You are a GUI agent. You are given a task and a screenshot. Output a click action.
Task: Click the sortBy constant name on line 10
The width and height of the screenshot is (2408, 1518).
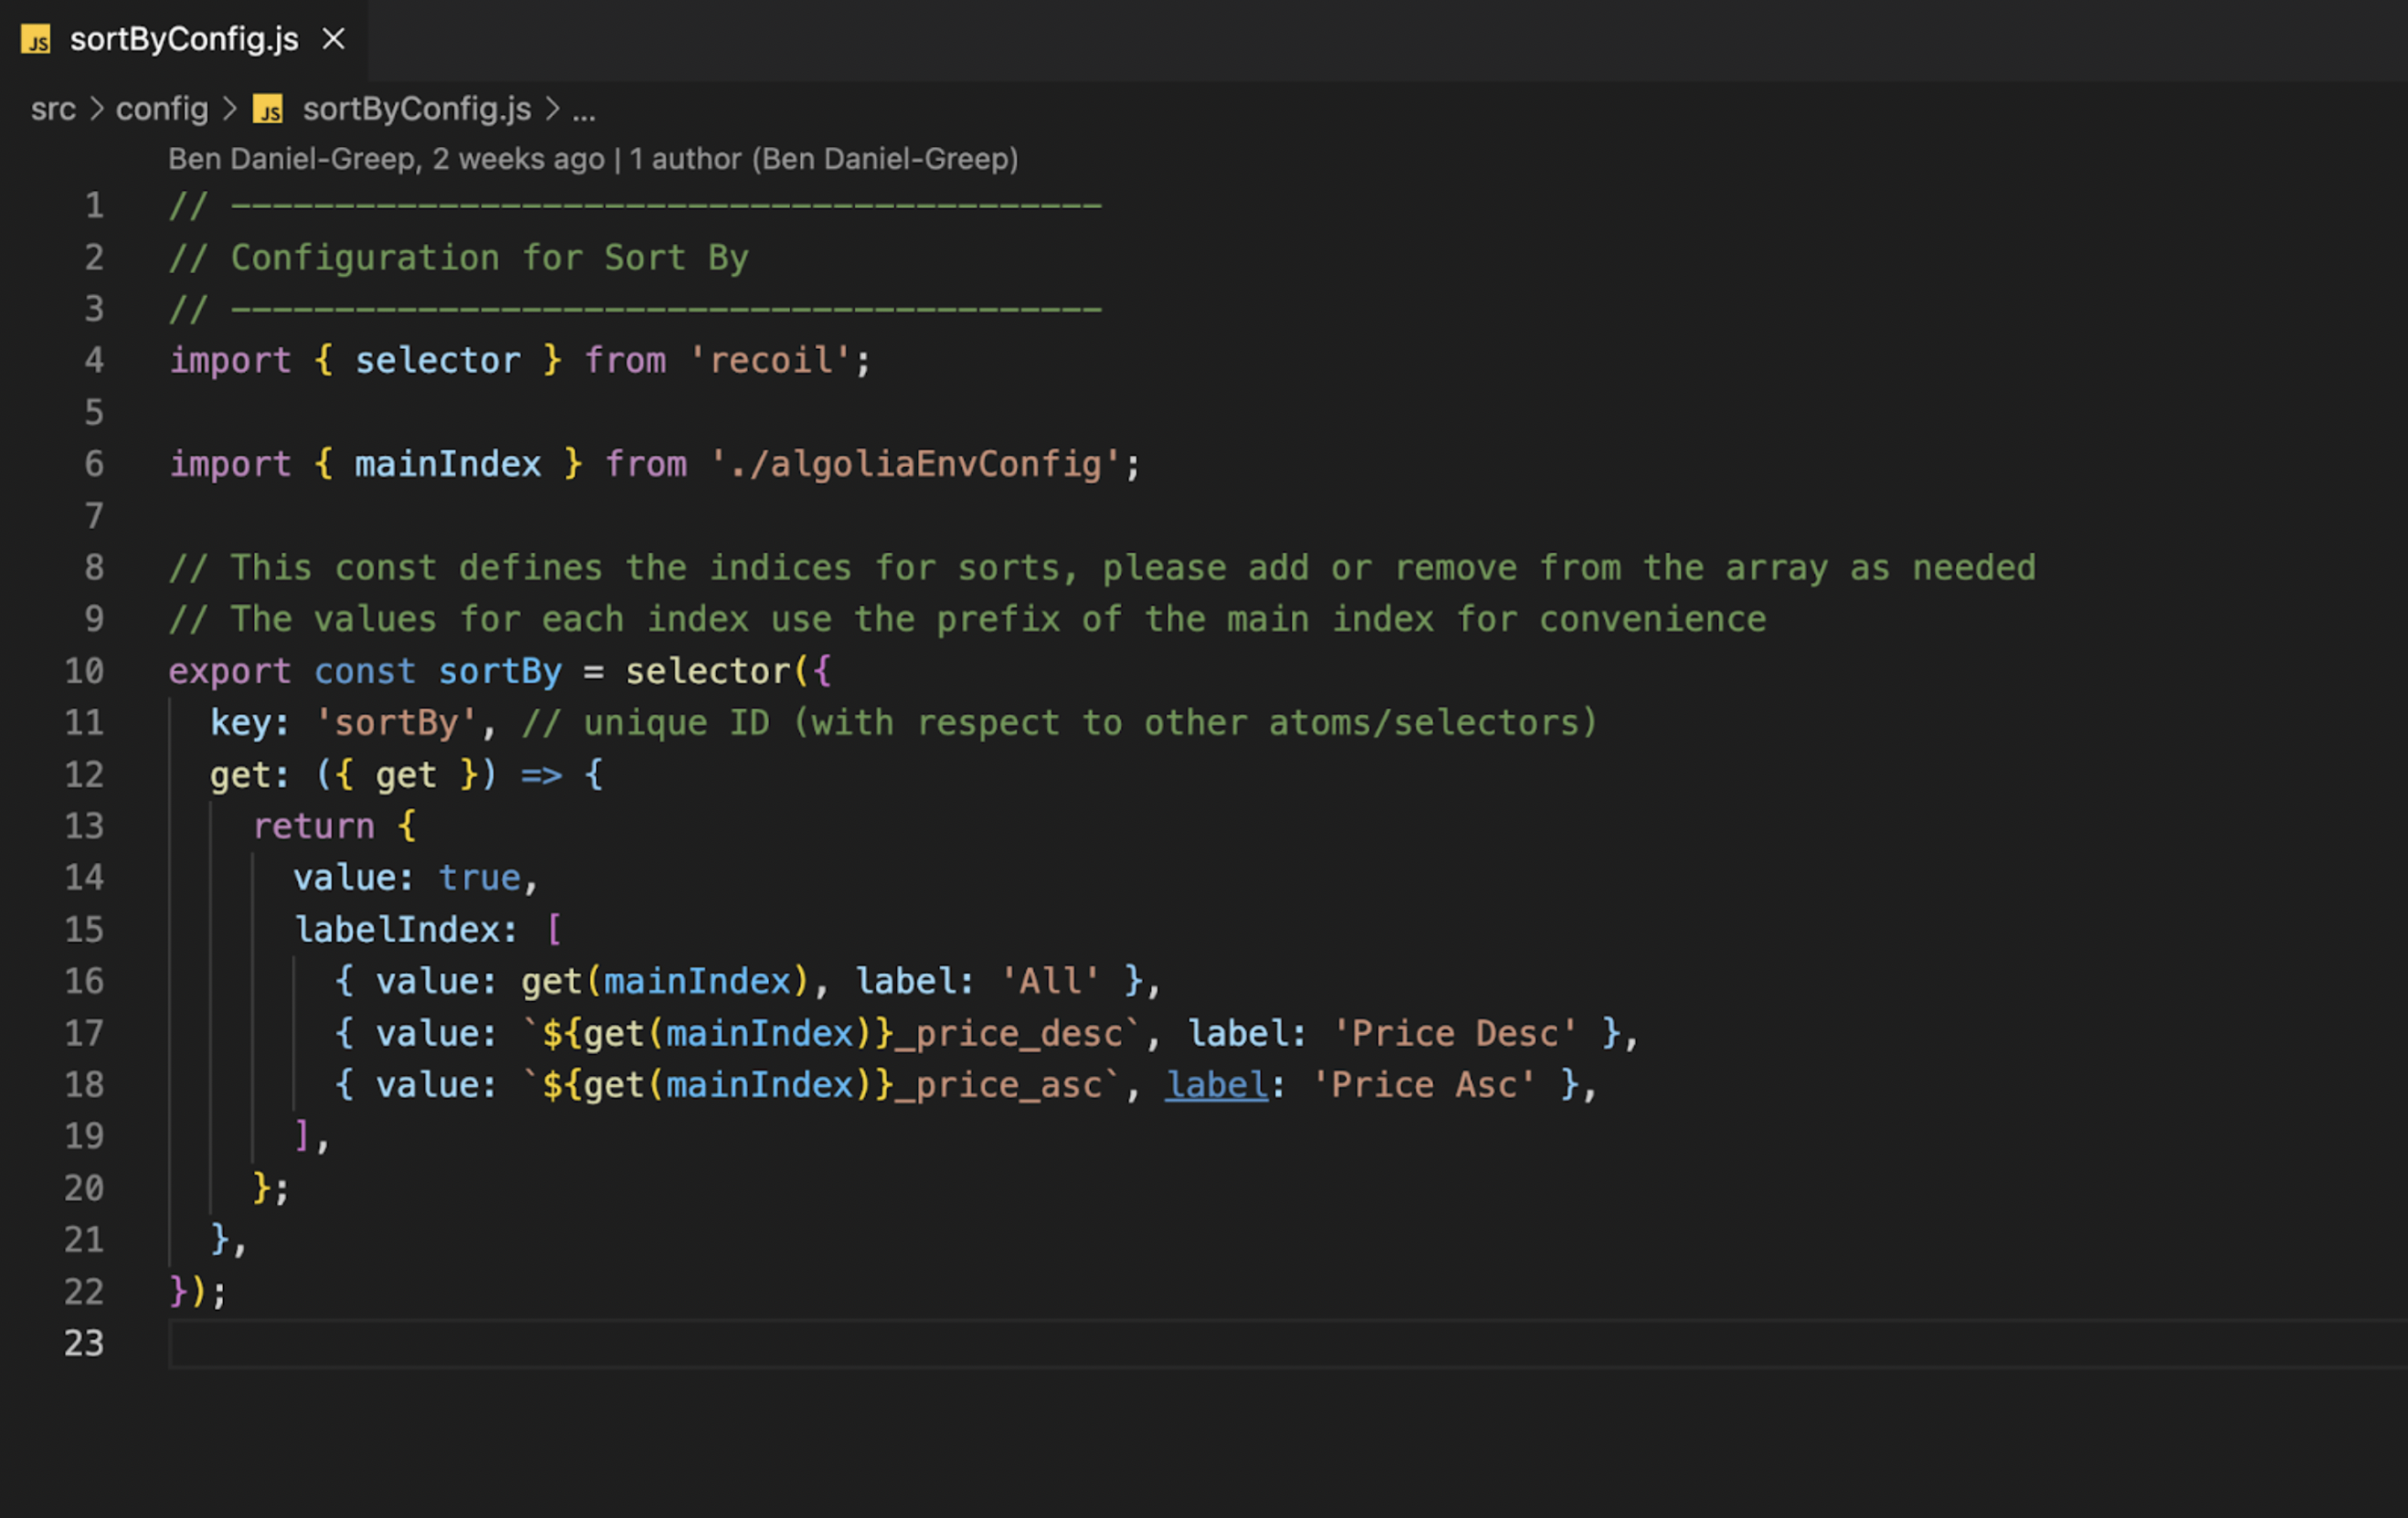pos(500,671)
